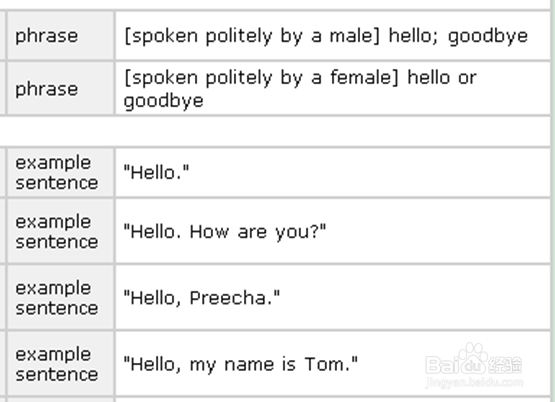Click the word "goodbye" on the wrapped line

click(164, 102)
